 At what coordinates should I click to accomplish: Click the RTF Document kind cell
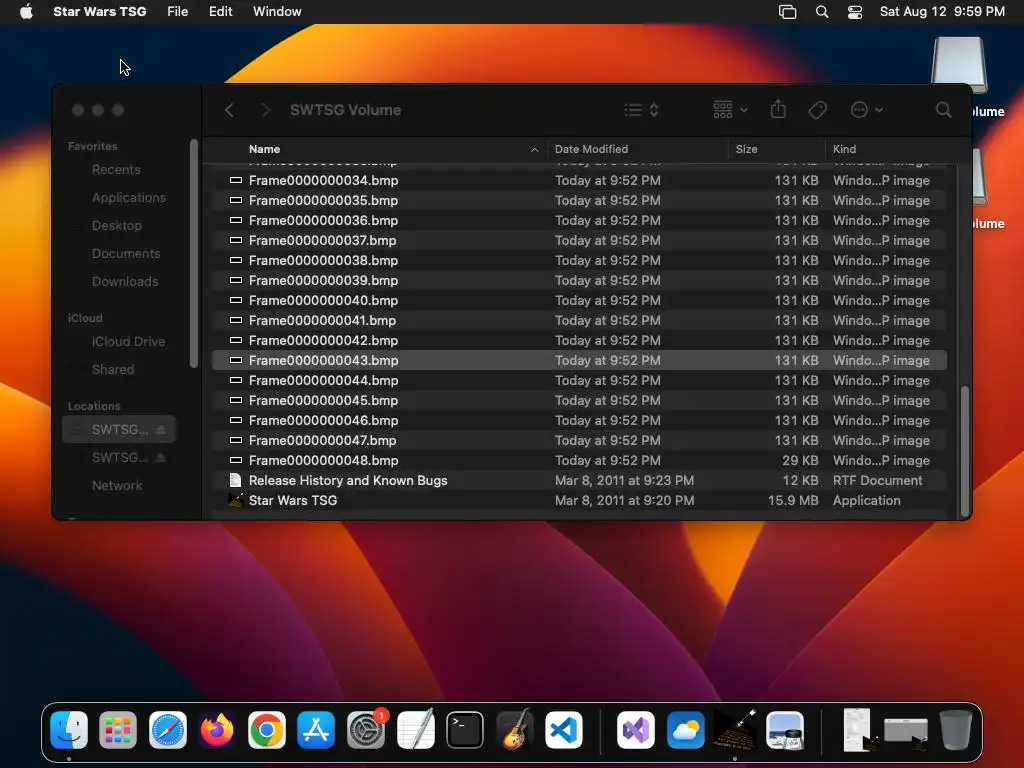point(877,481)
